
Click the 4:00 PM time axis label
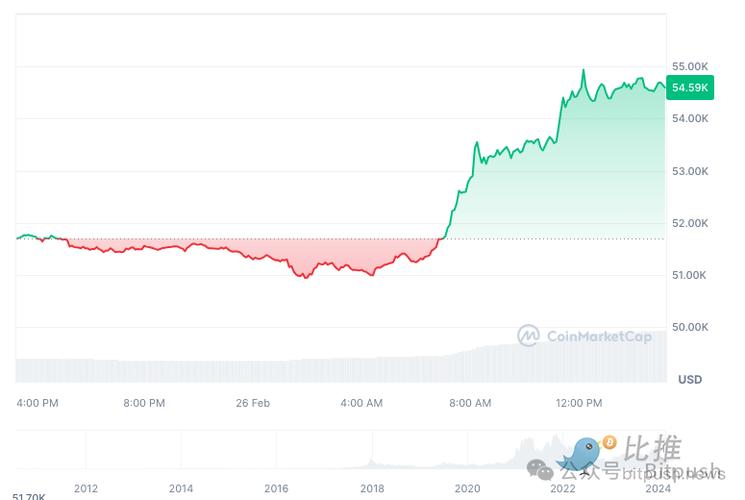coord(38,403)
